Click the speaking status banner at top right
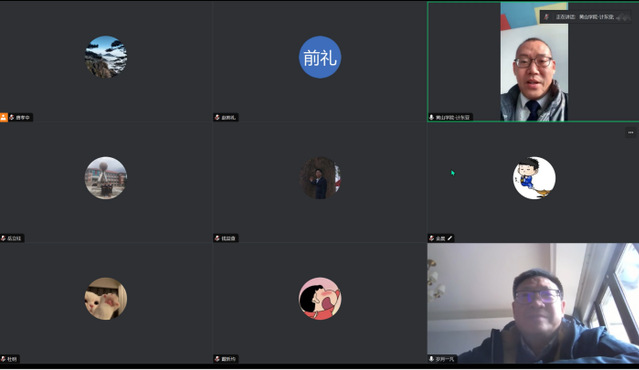Image resolution: width=639 pixels, height=370 pixels. [586, 17]
